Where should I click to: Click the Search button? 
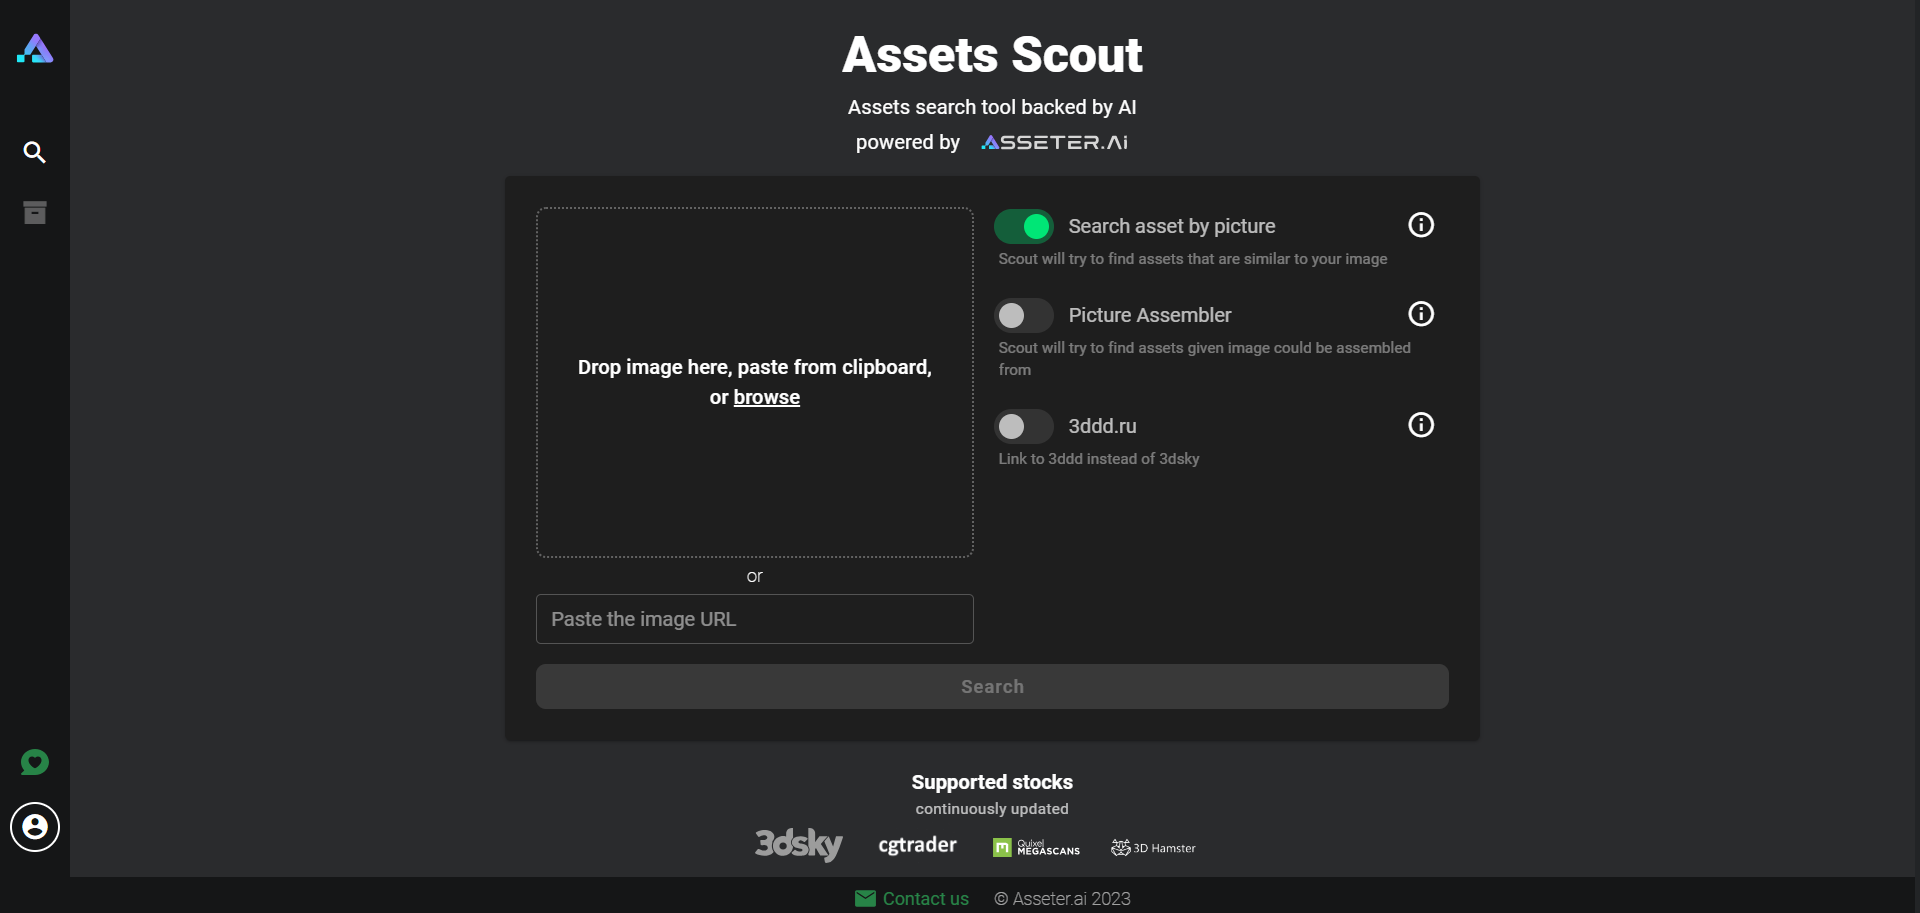tap(991, 686)
